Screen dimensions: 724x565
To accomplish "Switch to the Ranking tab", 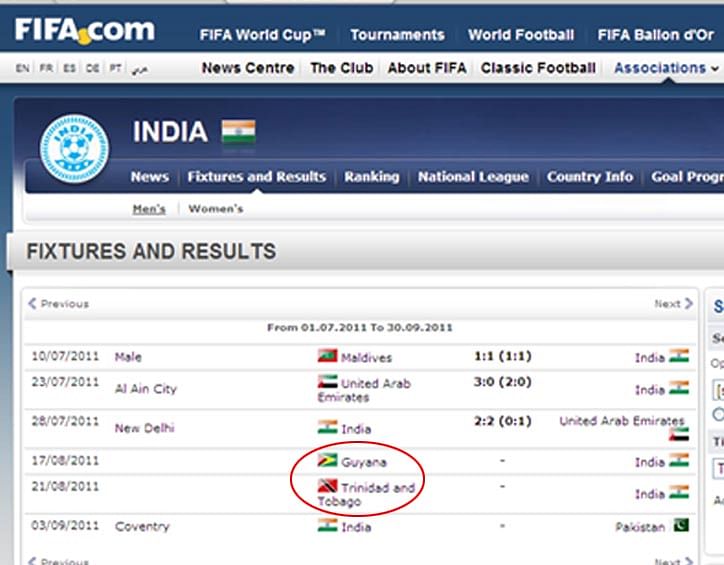I will [371, 177].
